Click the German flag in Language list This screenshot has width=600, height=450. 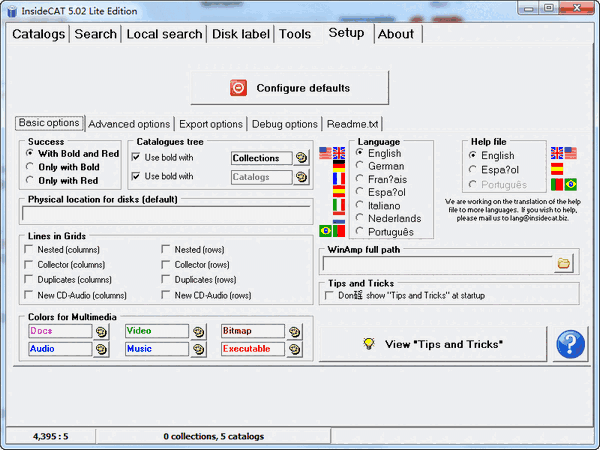pos(339,166)
